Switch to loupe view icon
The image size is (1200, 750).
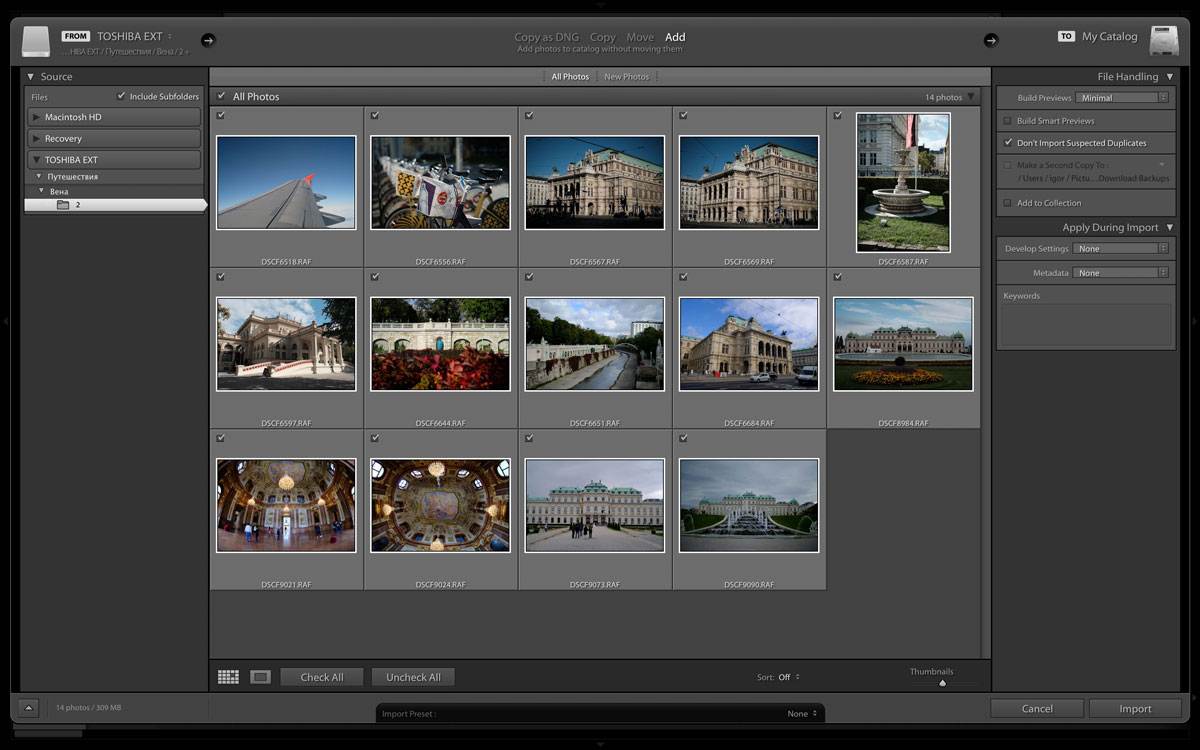260,677
